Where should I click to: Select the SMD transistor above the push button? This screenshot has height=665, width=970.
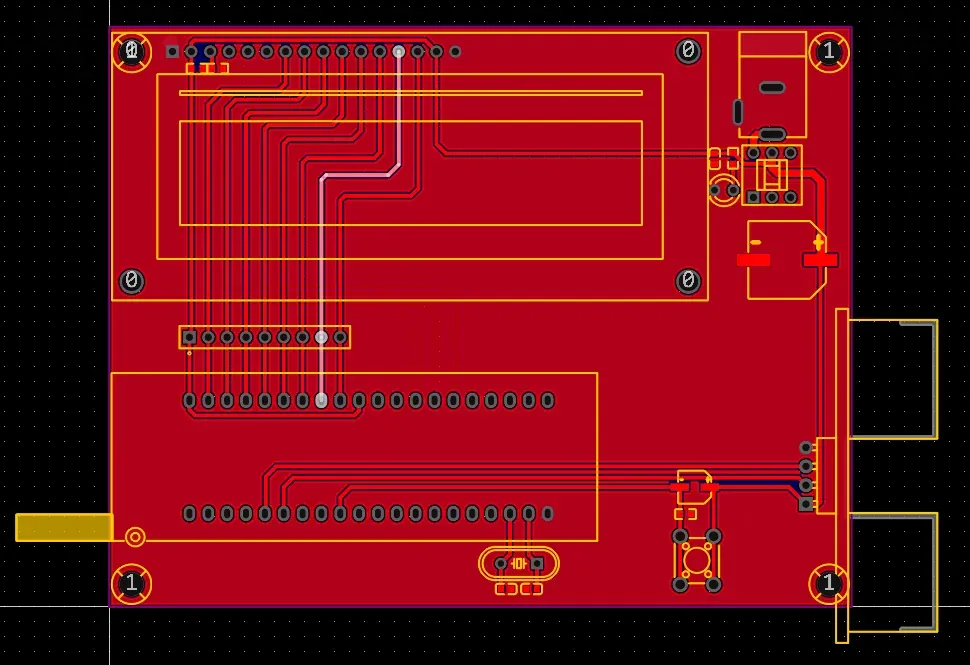click(693, 486)
